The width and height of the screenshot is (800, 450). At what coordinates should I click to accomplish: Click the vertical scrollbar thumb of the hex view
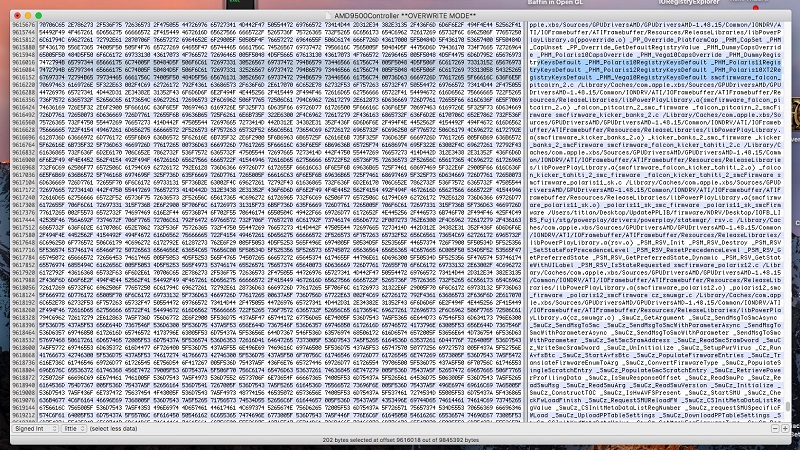[x=788, y=407]
